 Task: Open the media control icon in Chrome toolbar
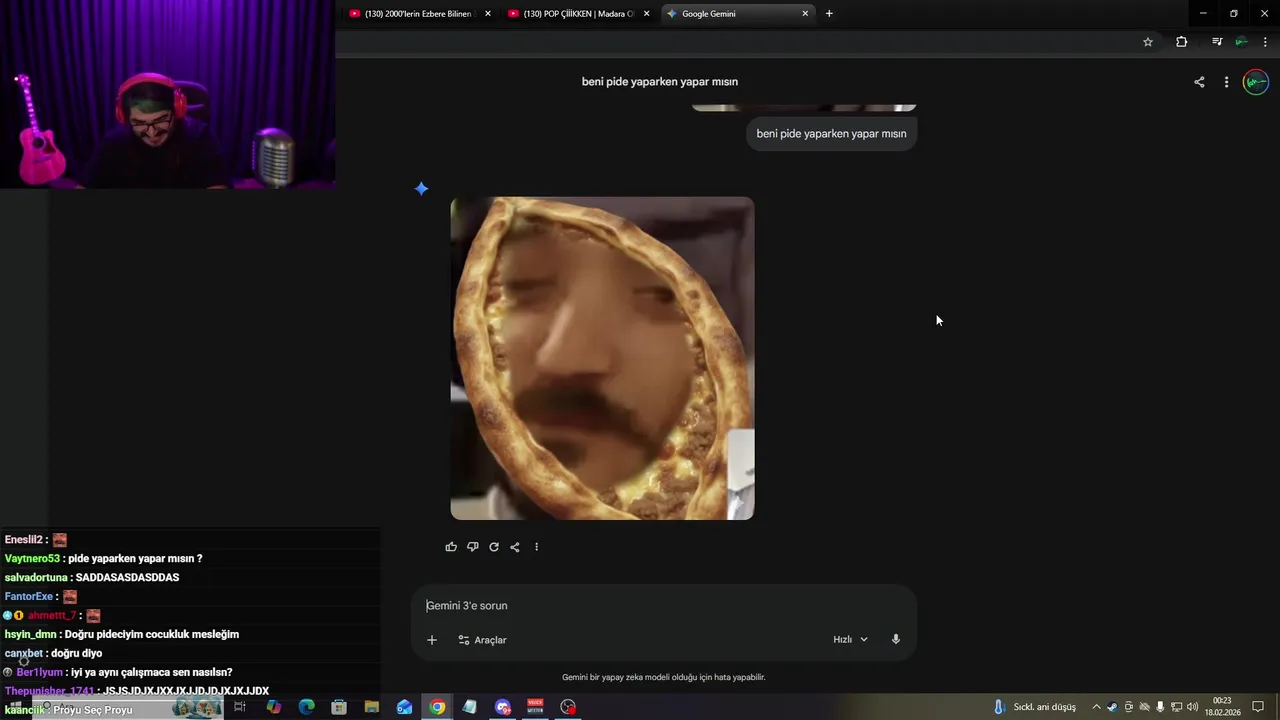1217,42
